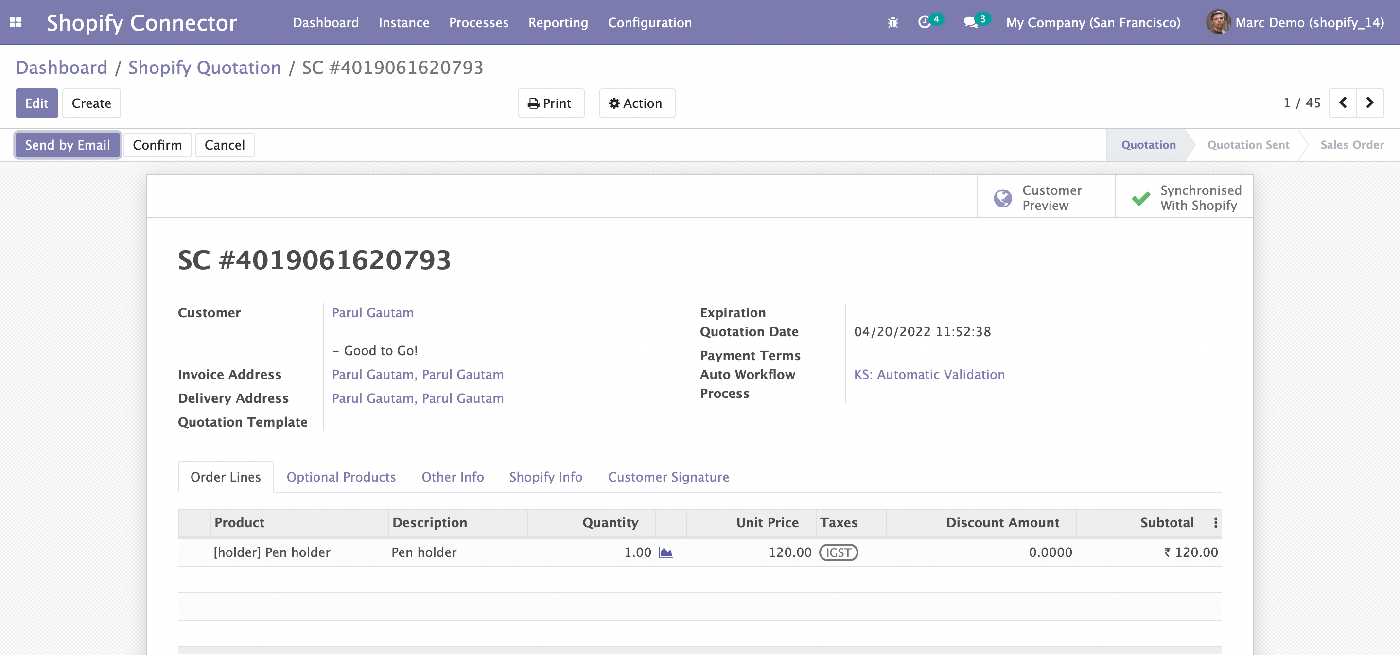
Task: Open the Processes menu
Action: click(x=479, y=22)
